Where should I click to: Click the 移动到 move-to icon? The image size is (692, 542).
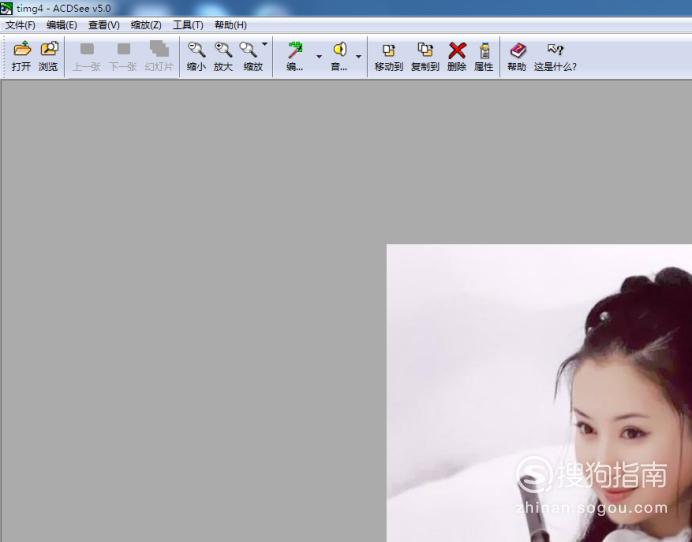tap(388, 56)
